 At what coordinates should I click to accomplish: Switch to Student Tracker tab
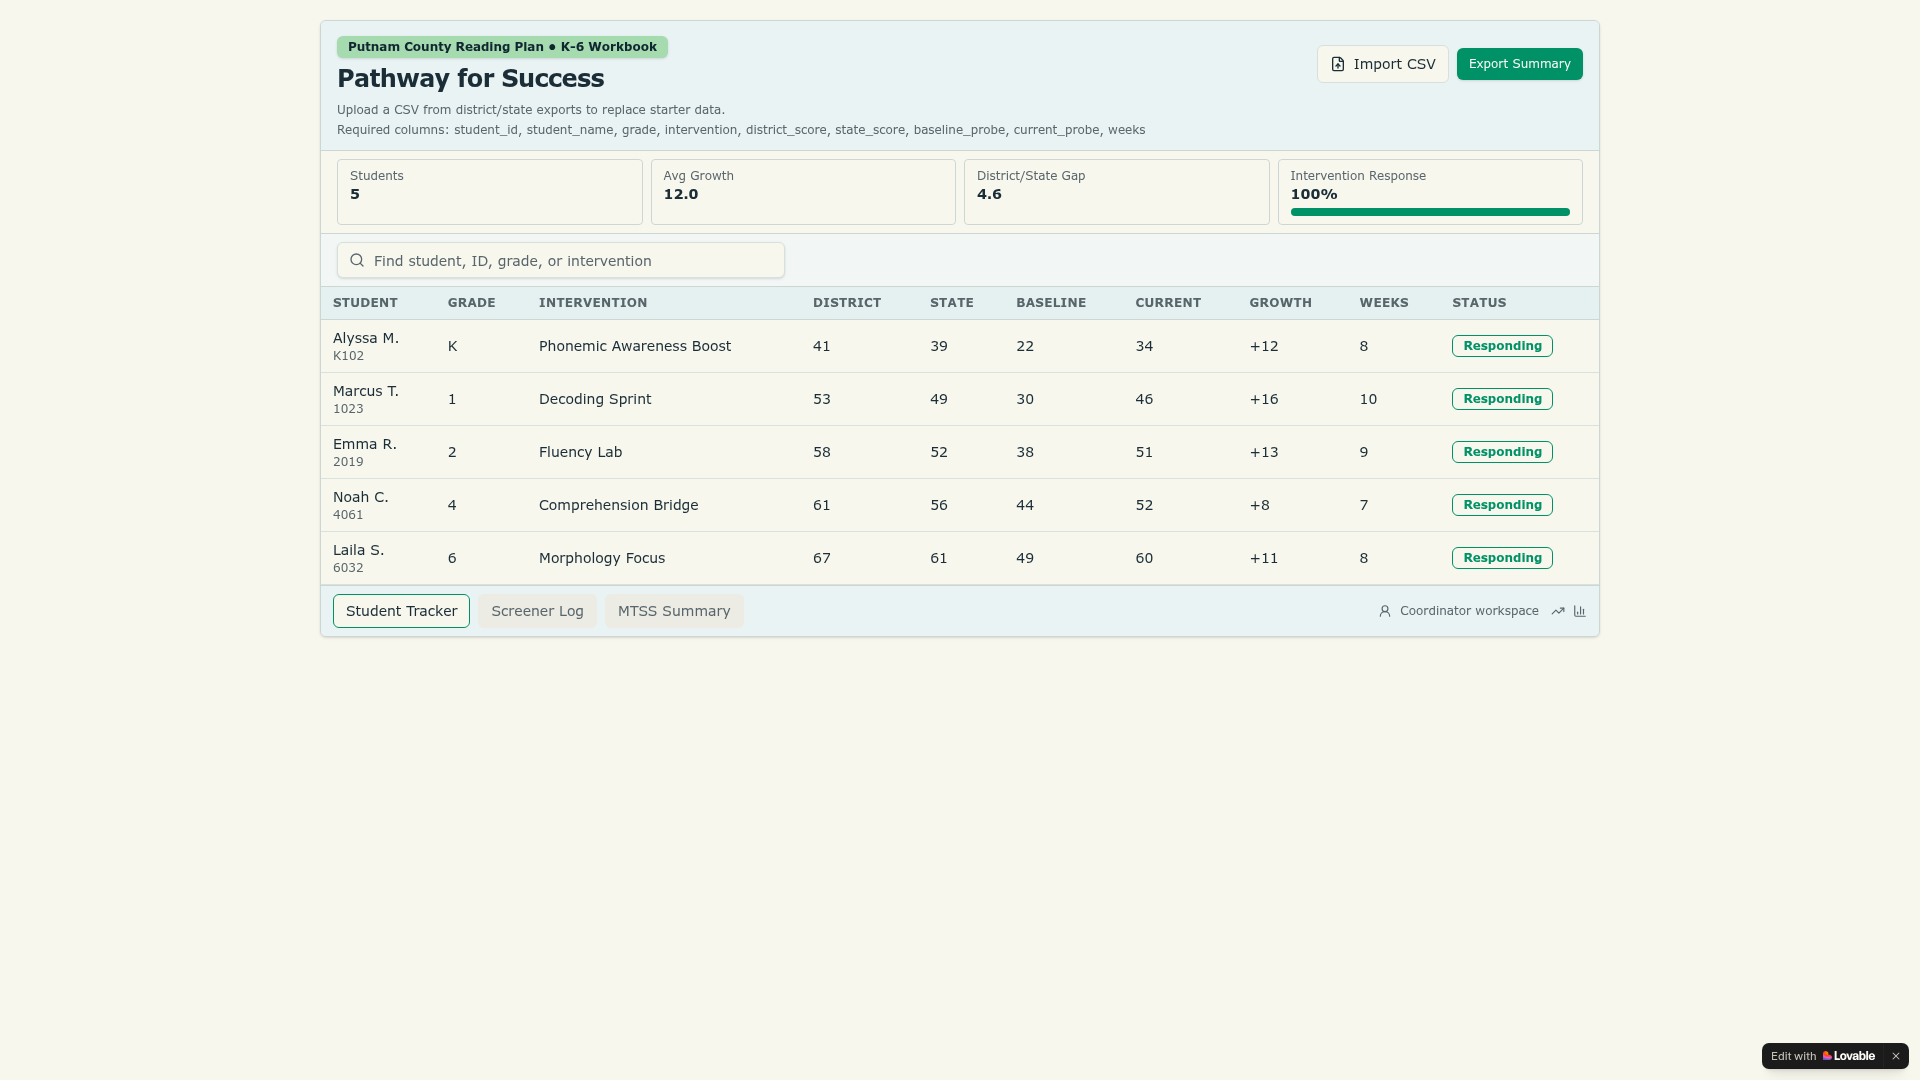401,611
